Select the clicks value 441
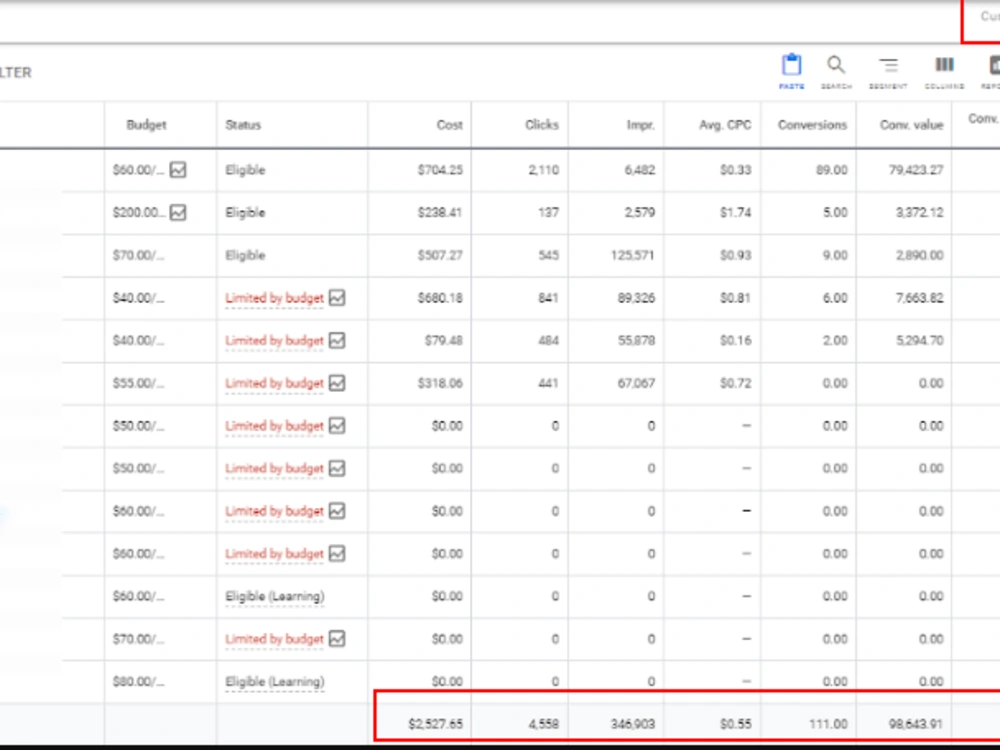 [548, 383]
